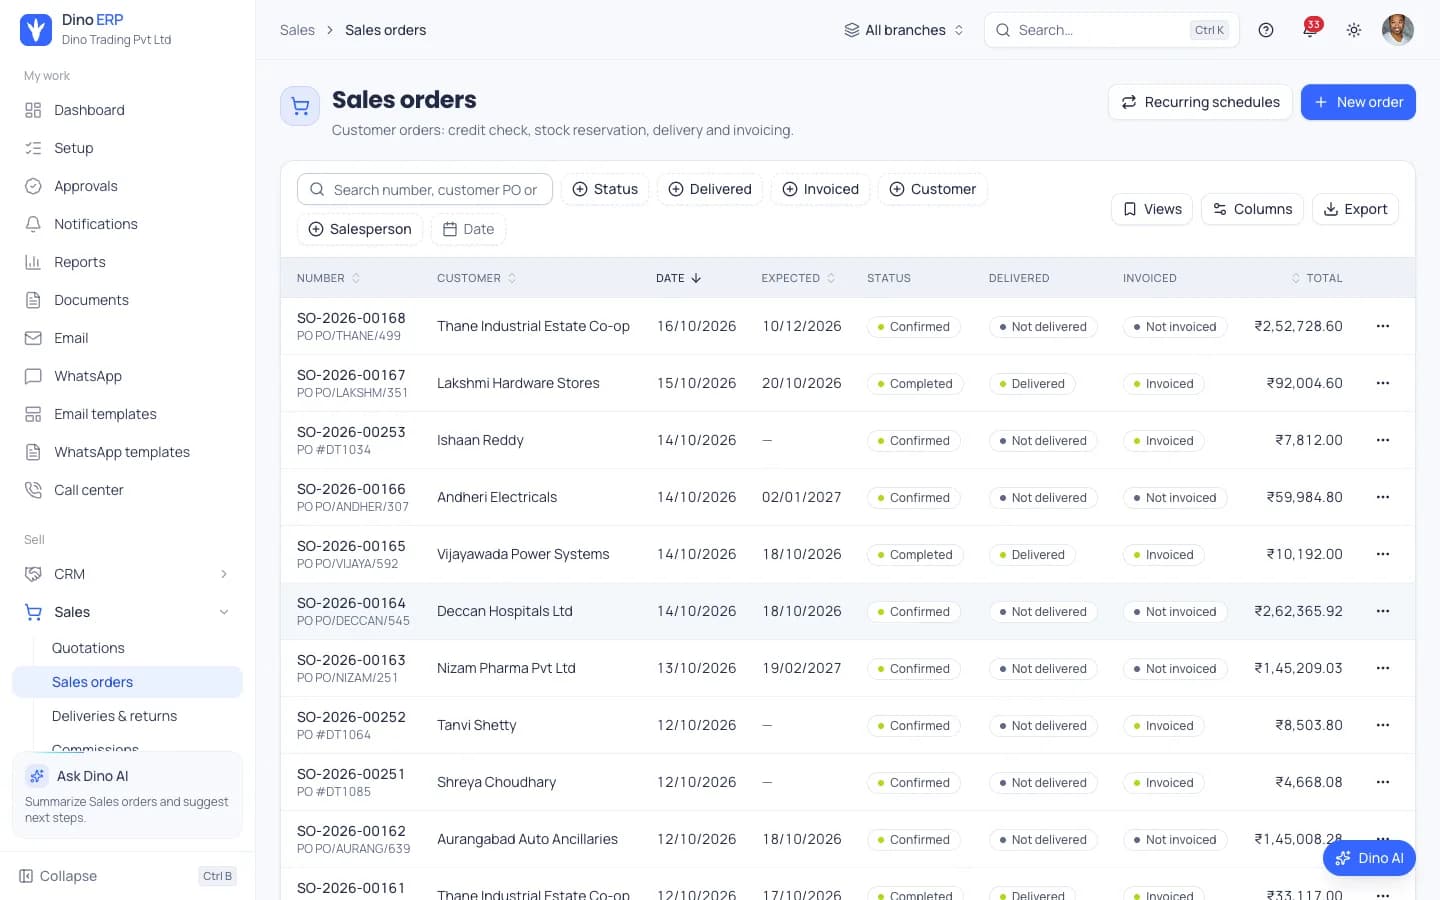This screenshot has width=1440, height=900.
Task: Click the Dino ERP logo
Action: [36, 30]
